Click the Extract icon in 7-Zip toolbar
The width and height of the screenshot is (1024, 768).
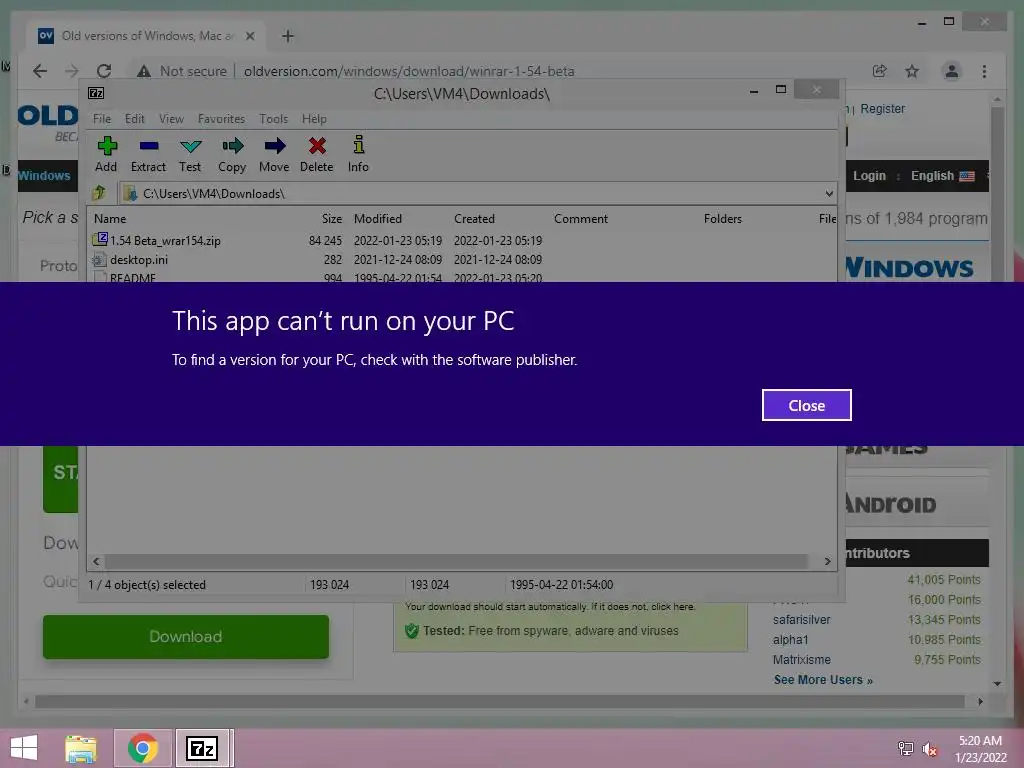tap(148, 155)
